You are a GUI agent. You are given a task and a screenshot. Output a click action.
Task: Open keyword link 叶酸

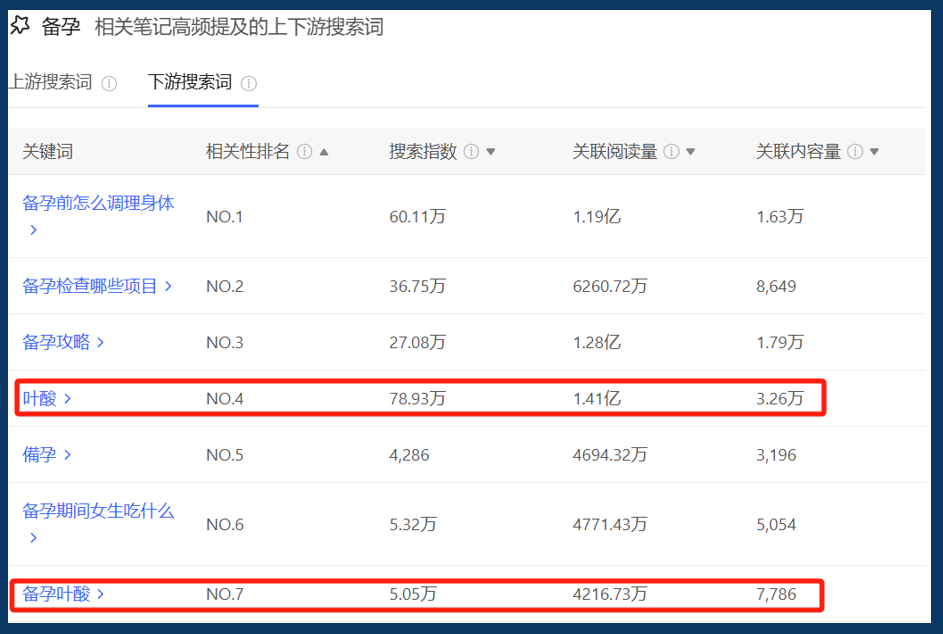tap(39, 398)
